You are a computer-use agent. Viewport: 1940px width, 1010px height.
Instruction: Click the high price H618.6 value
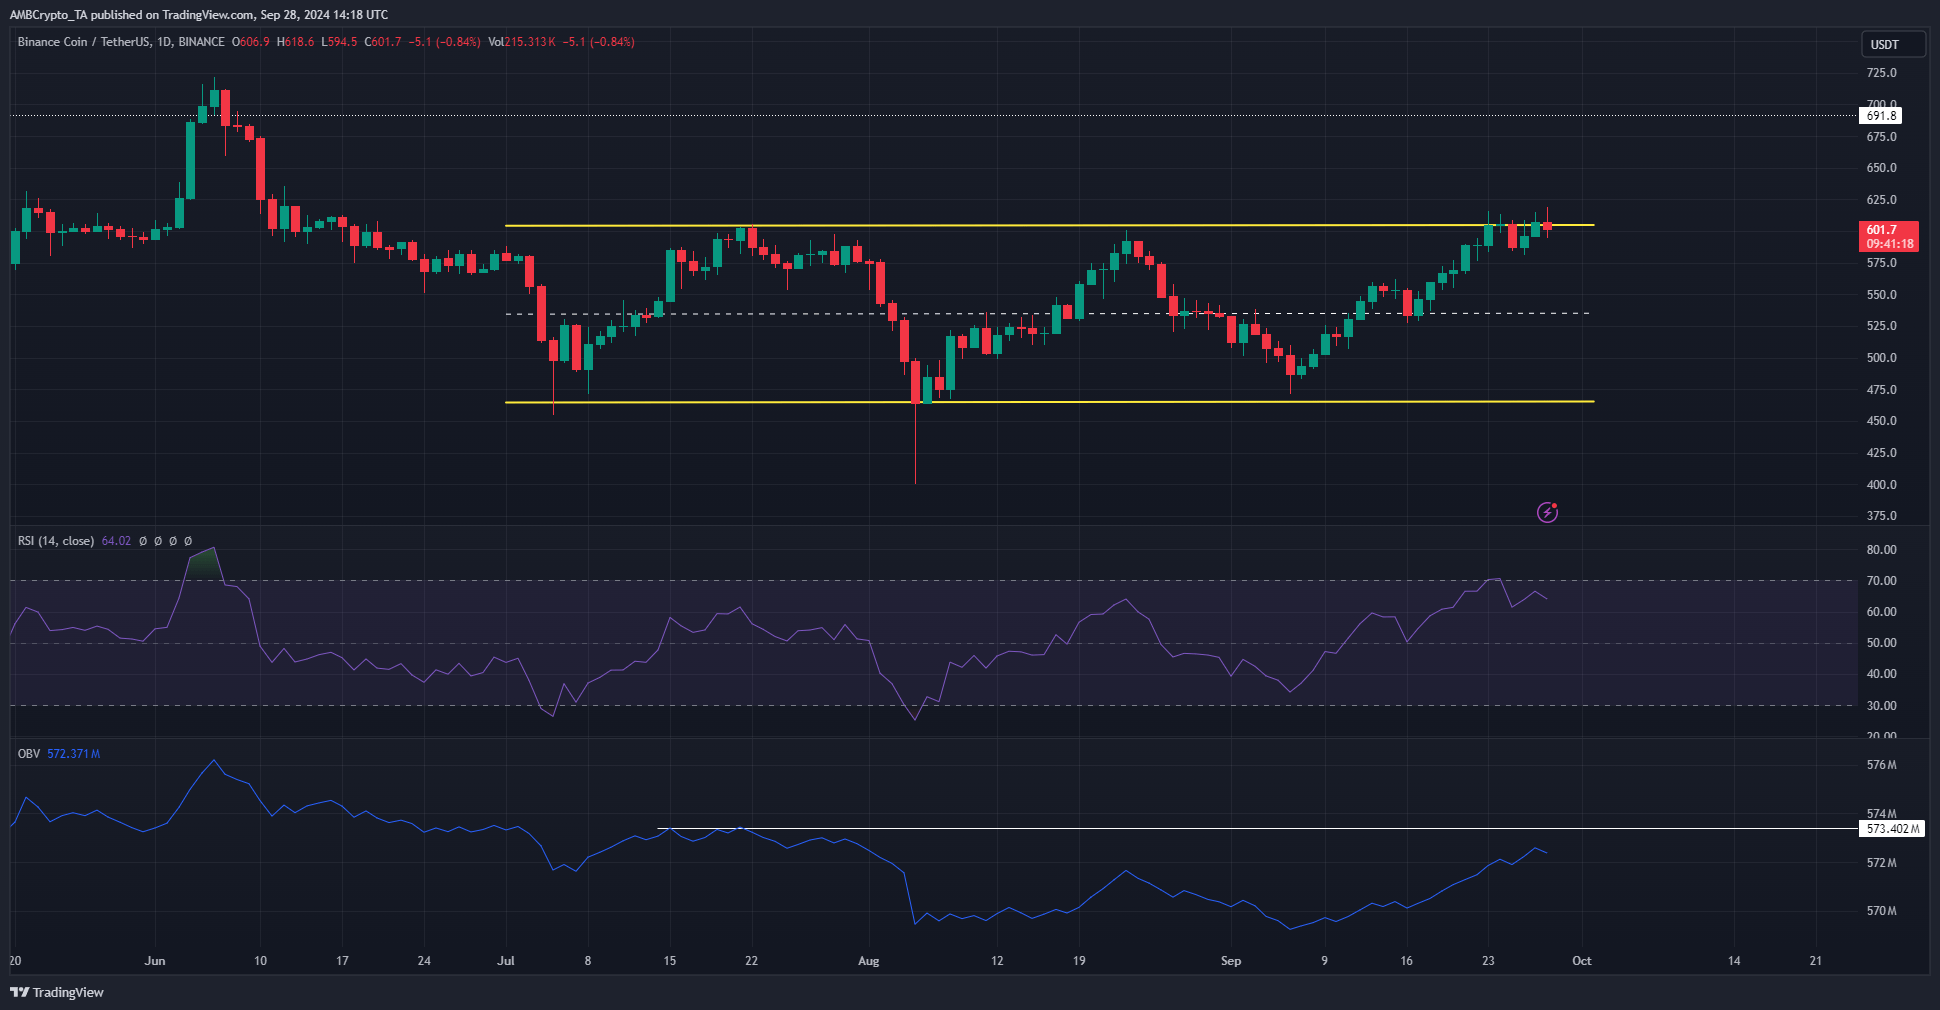tap(296, 42)
